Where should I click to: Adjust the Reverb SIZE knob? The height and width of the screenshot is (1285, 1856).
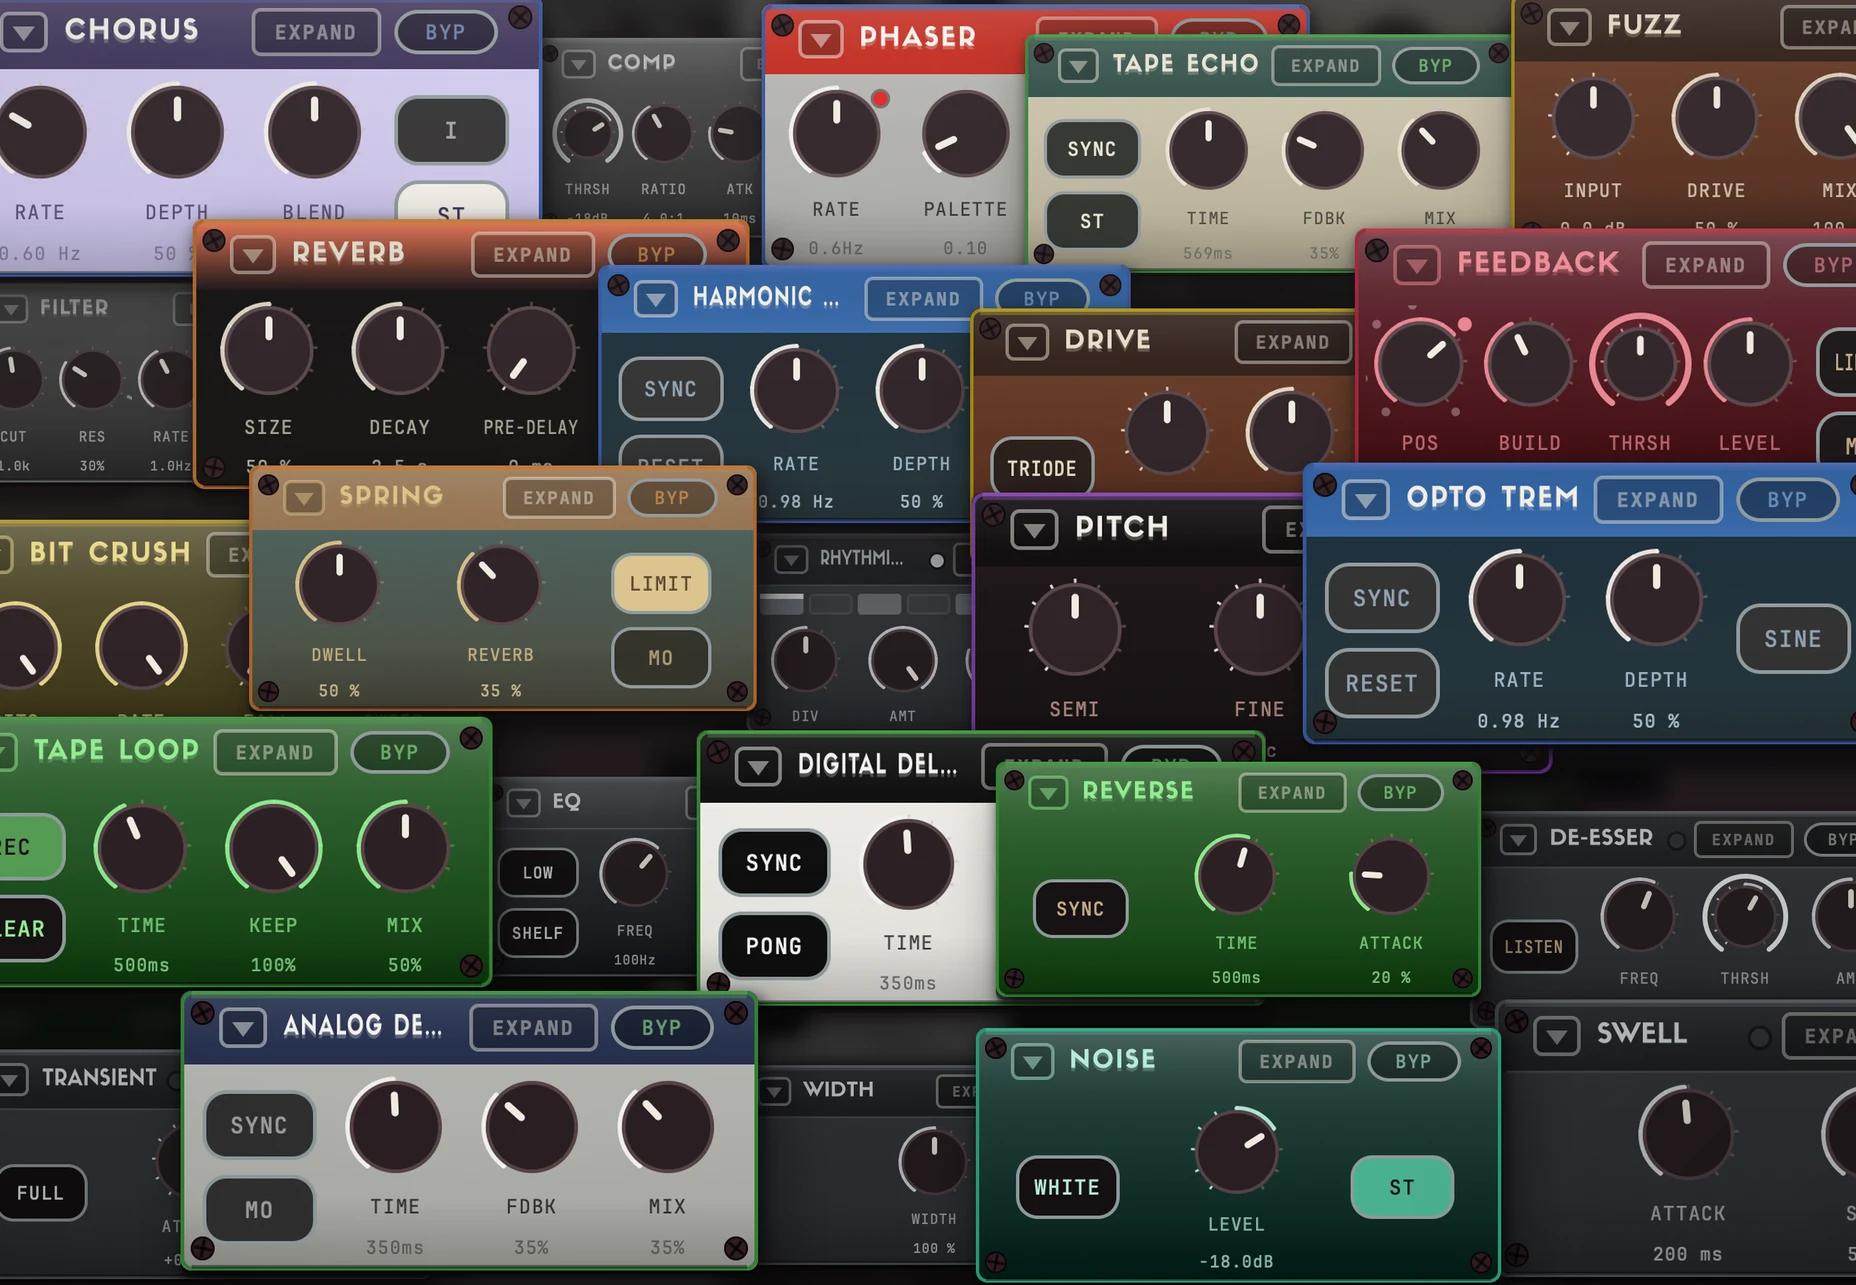(268, 350)
